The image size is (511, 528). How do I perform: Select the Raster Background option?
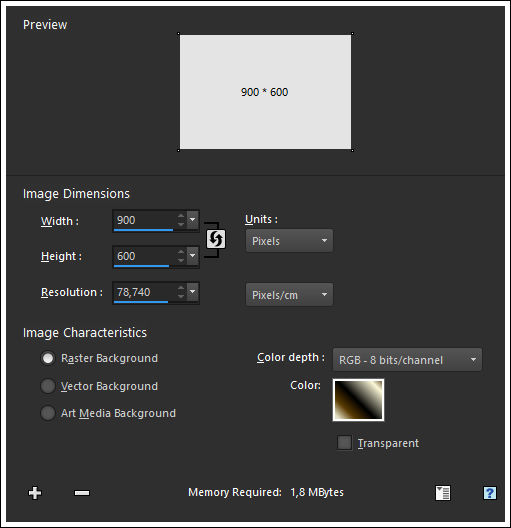click(x=48, y=358)
